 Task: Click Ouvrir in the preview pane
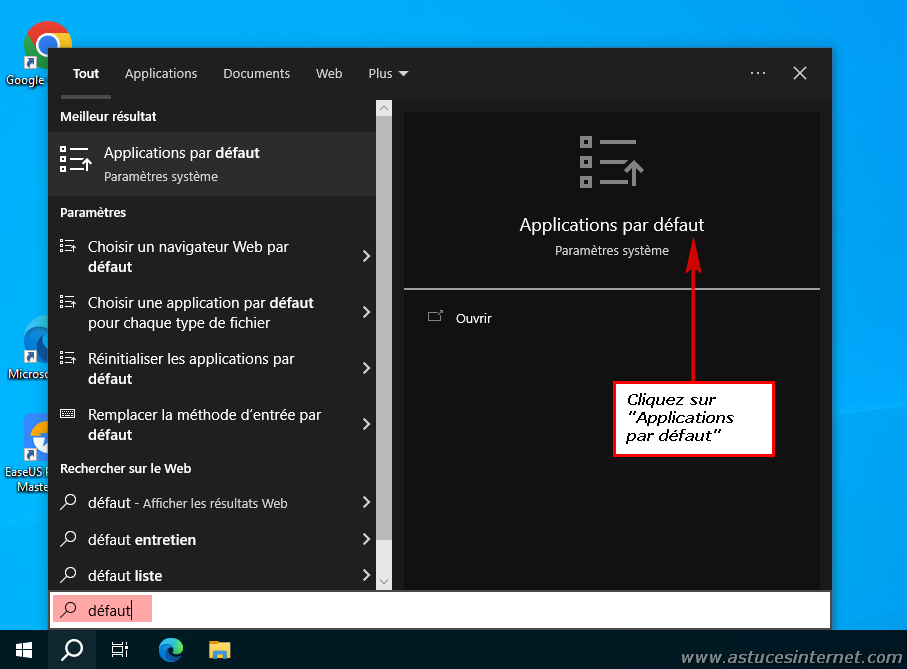(473, 318)
